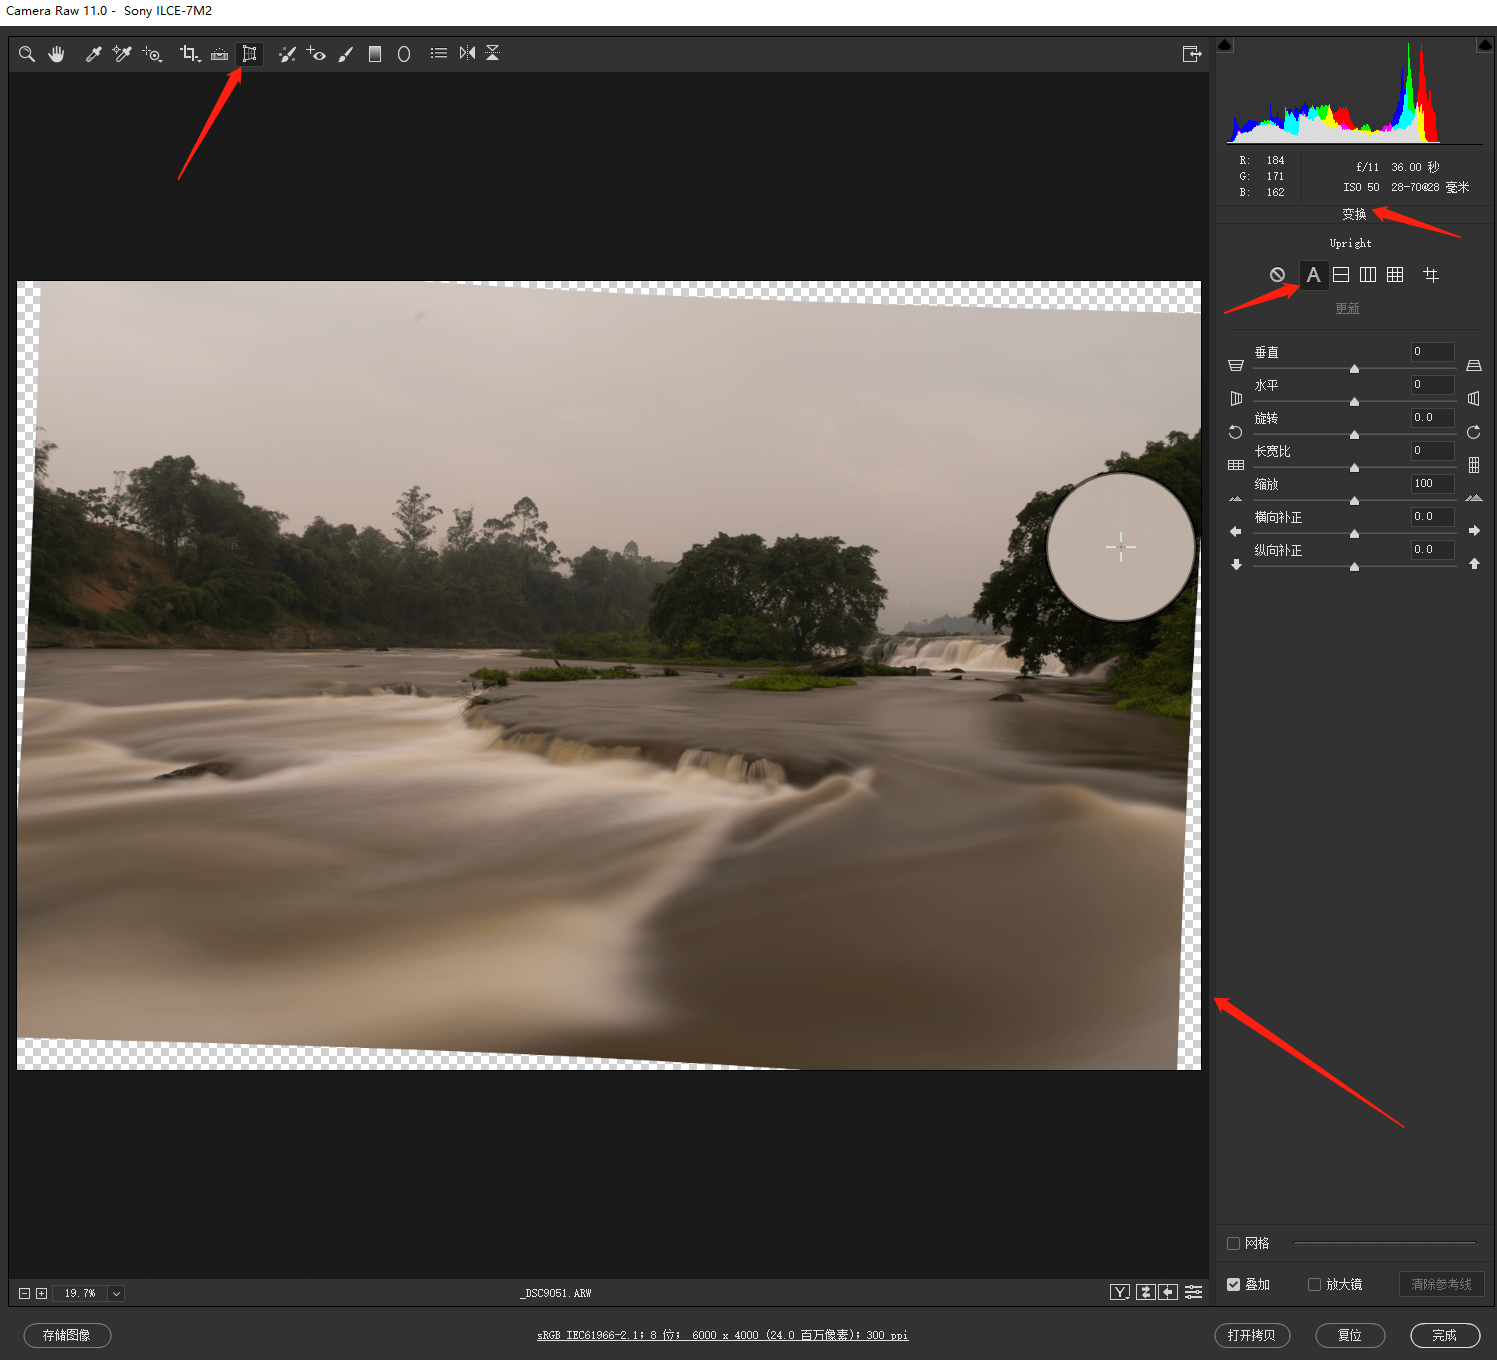Viewport: 1497px width, 1360px height.
Task: Click the 垂直 vertical slider handle
Action: [x=1354, y=369]
